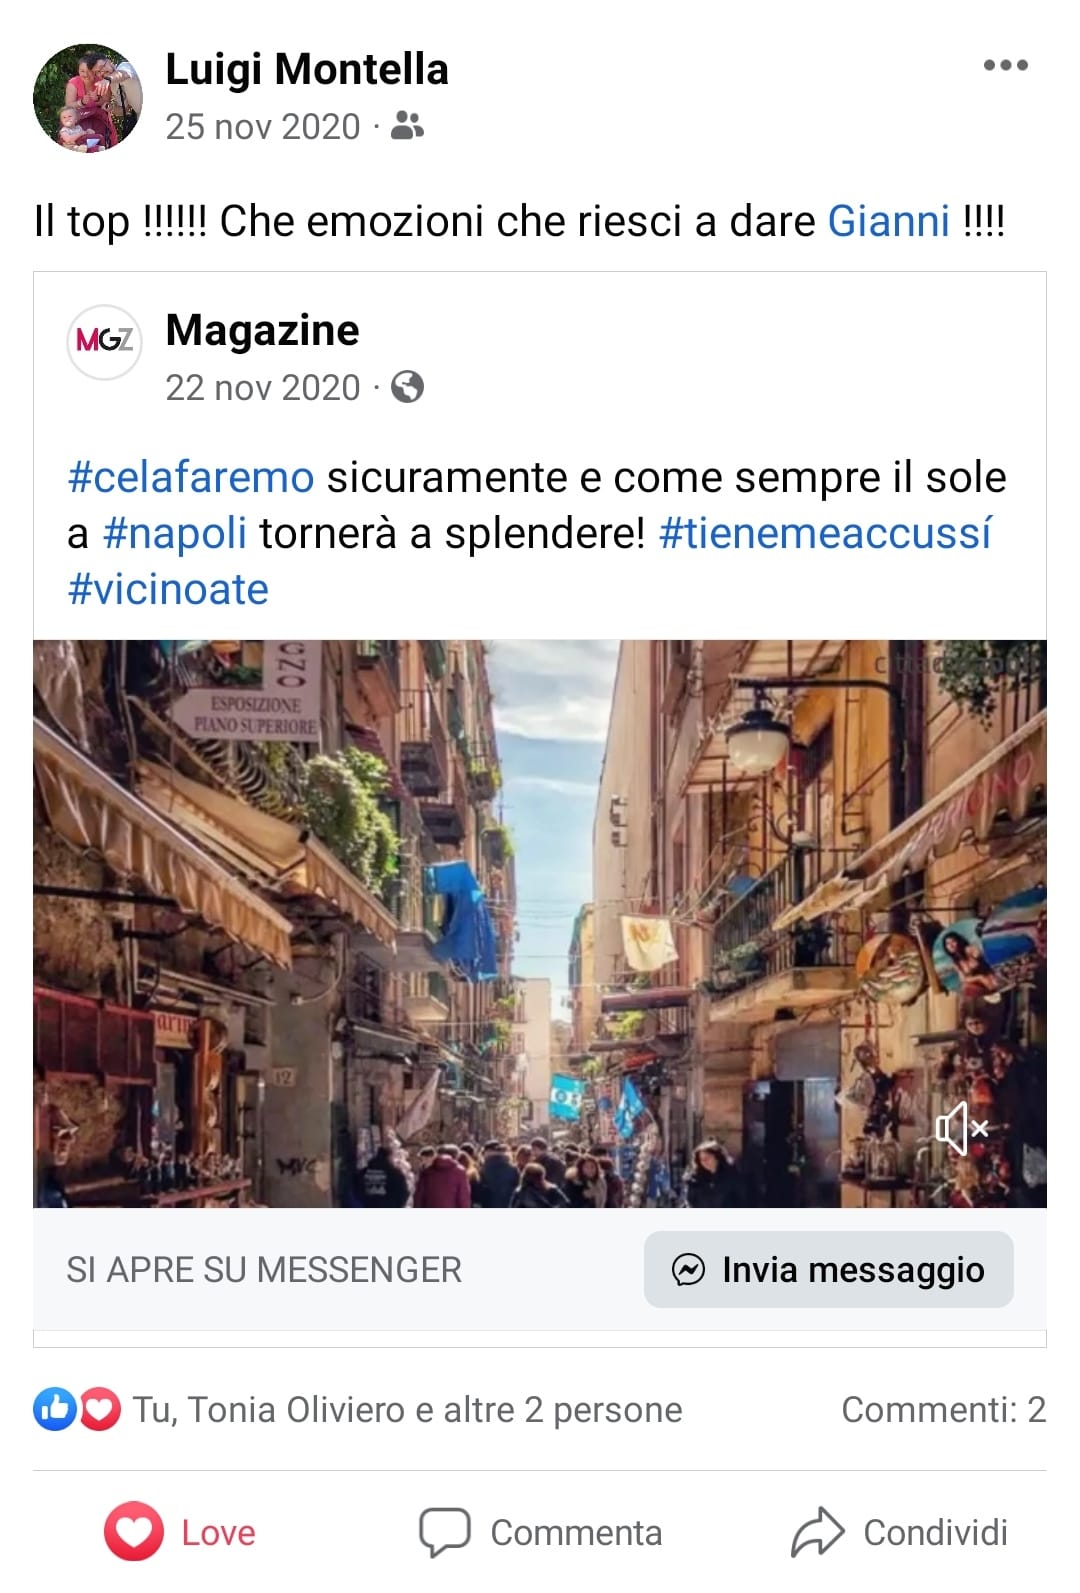
Task: Play the Naples street video
Action: (540, 924)
